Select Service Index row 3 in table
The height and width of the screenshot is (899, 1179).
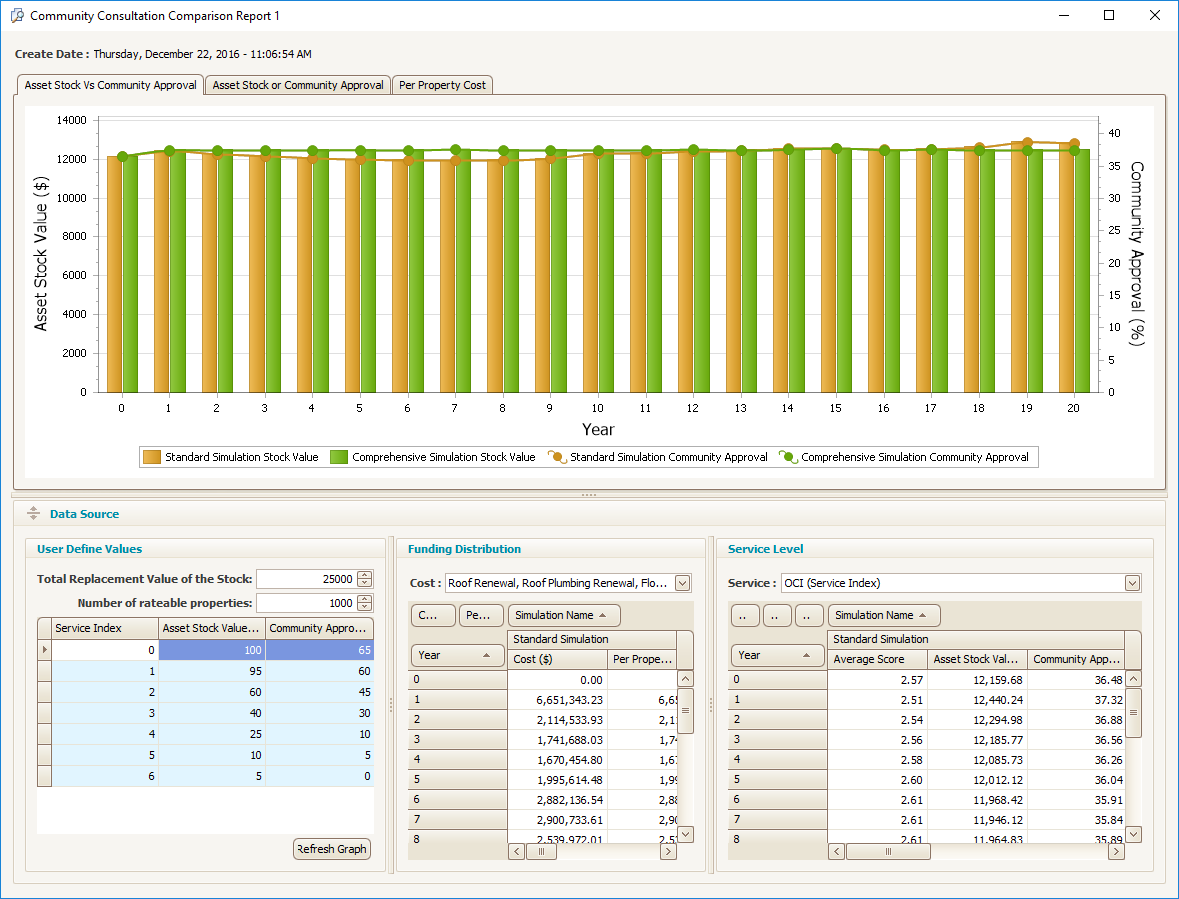point(105,713)
